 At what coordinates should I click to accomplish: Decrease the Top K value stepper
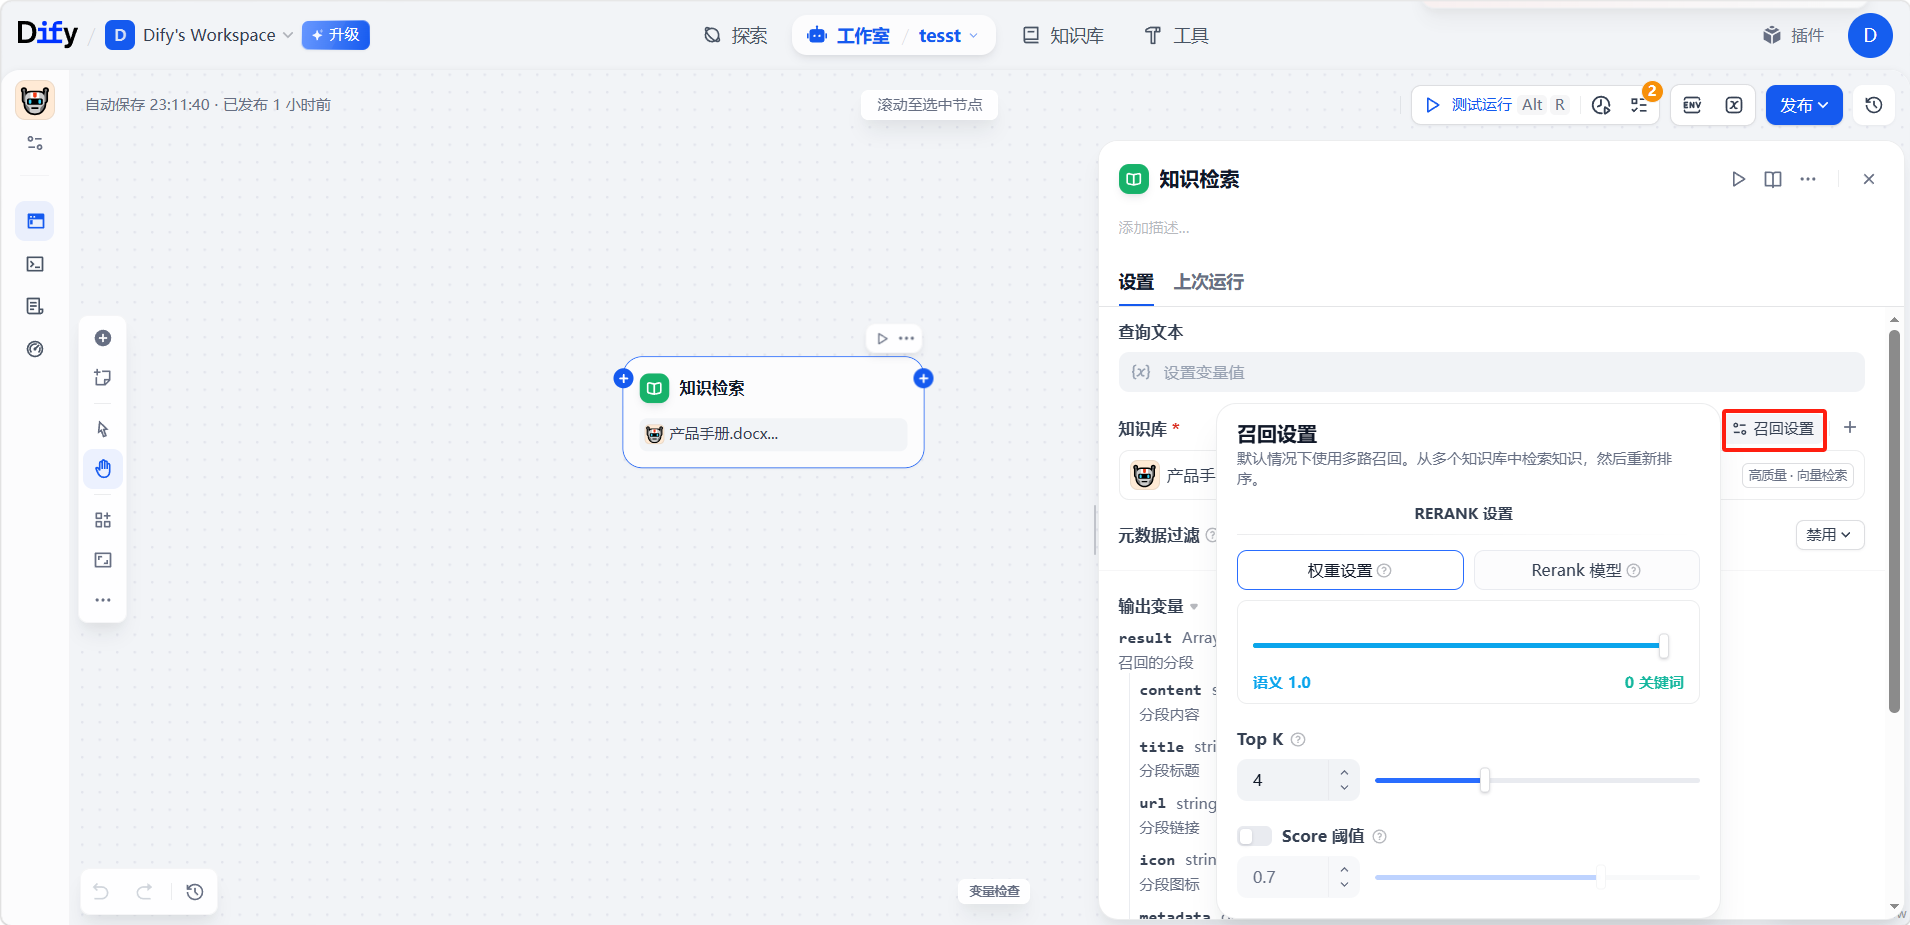pyautogui.click(x=1344, y=788)
